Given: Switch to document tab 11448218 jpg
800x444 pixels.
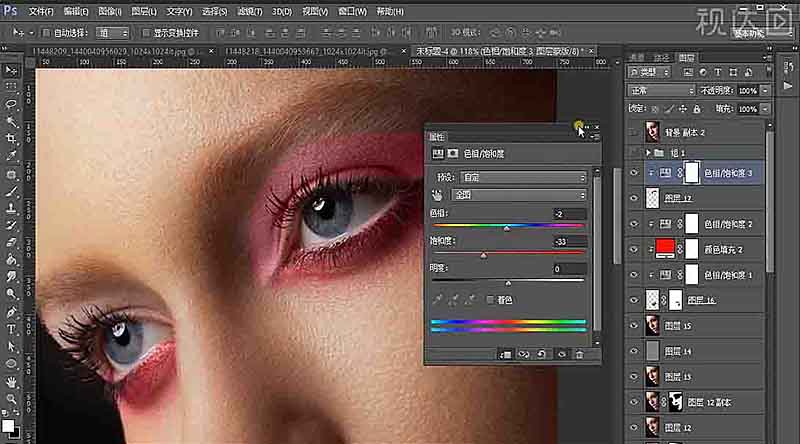Looking at the screenshot, I should coord(308,51).
